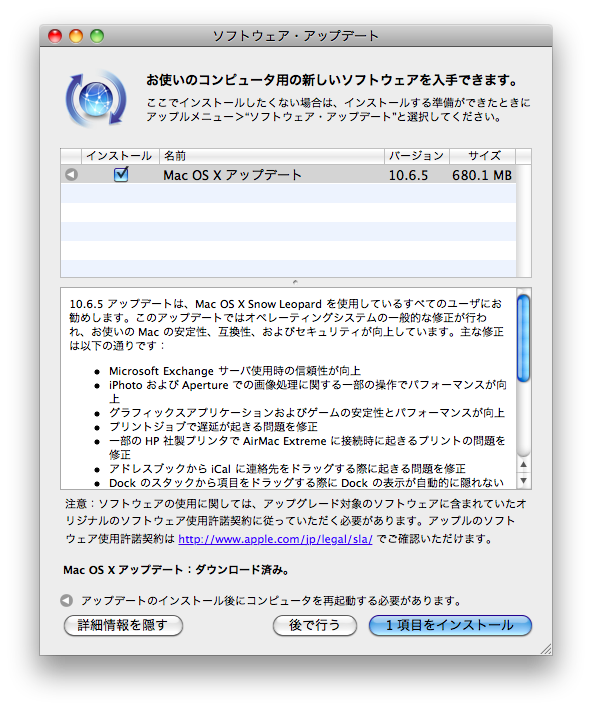Screen dimensions: 592x710
Task: Click the pane splitter handle below the list
Action: tap(295, 282)
